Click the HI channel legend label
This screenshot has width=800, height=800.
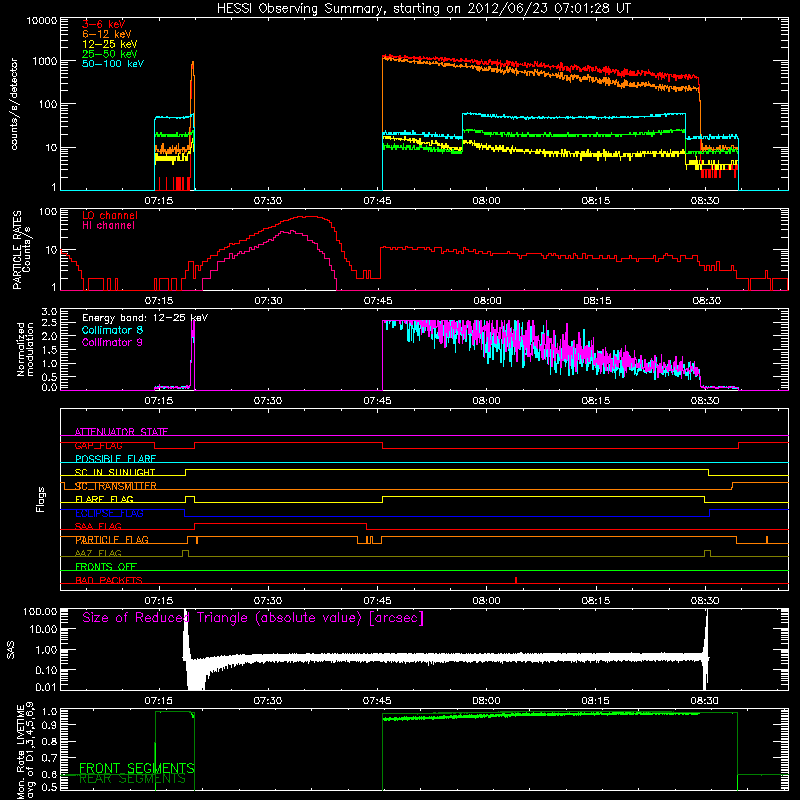click(108, 226)
